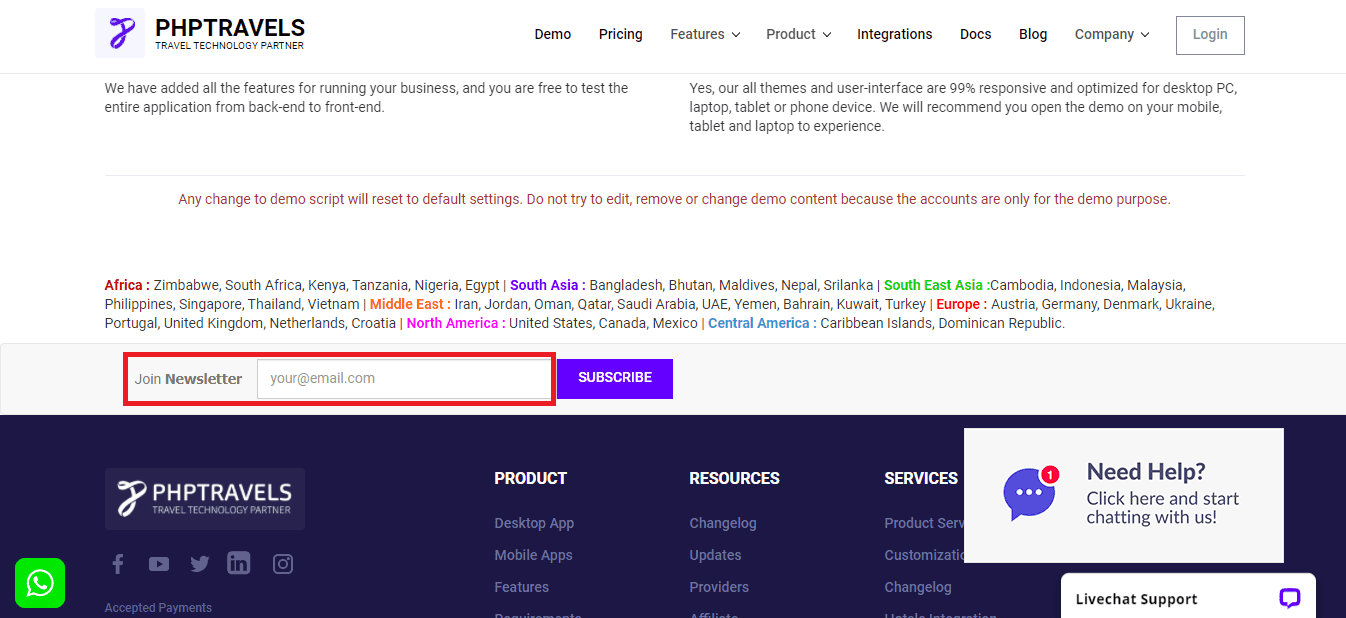This screenshot has width=1346, height=618.
Task: Select Docs in the top navigation
Action: pos(975,34)
